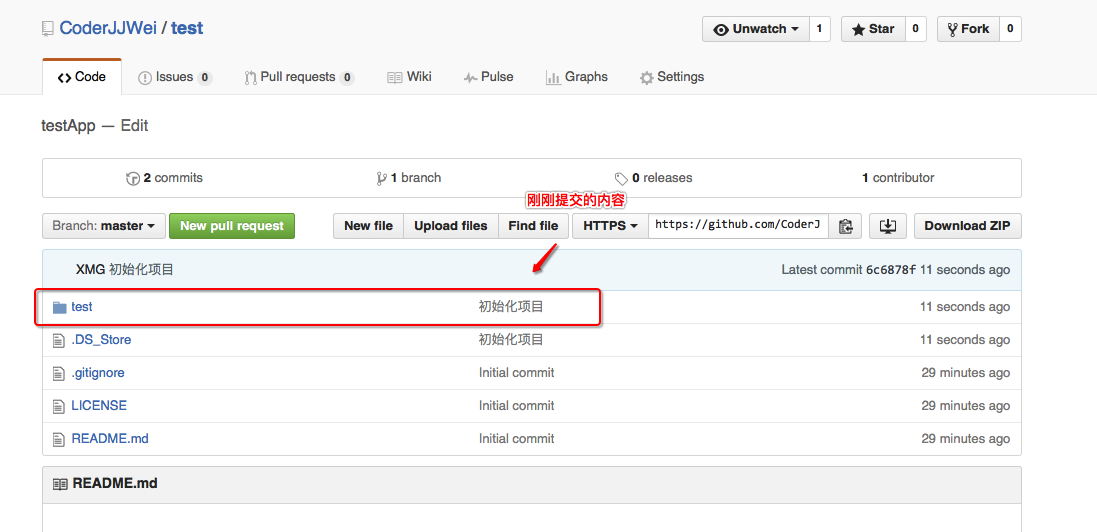The height and width of the screenshot is (532, 1097).
Task: Open .DS_Store commit message 初始化项目
Action: 511,340
